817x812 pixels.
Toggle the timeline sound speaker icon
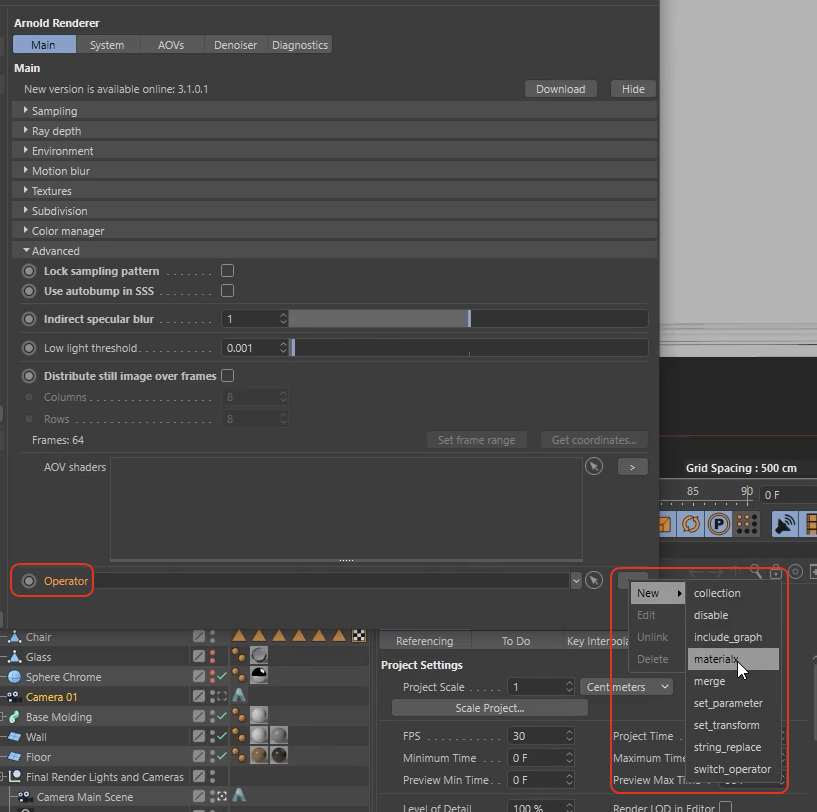(784, 524)
